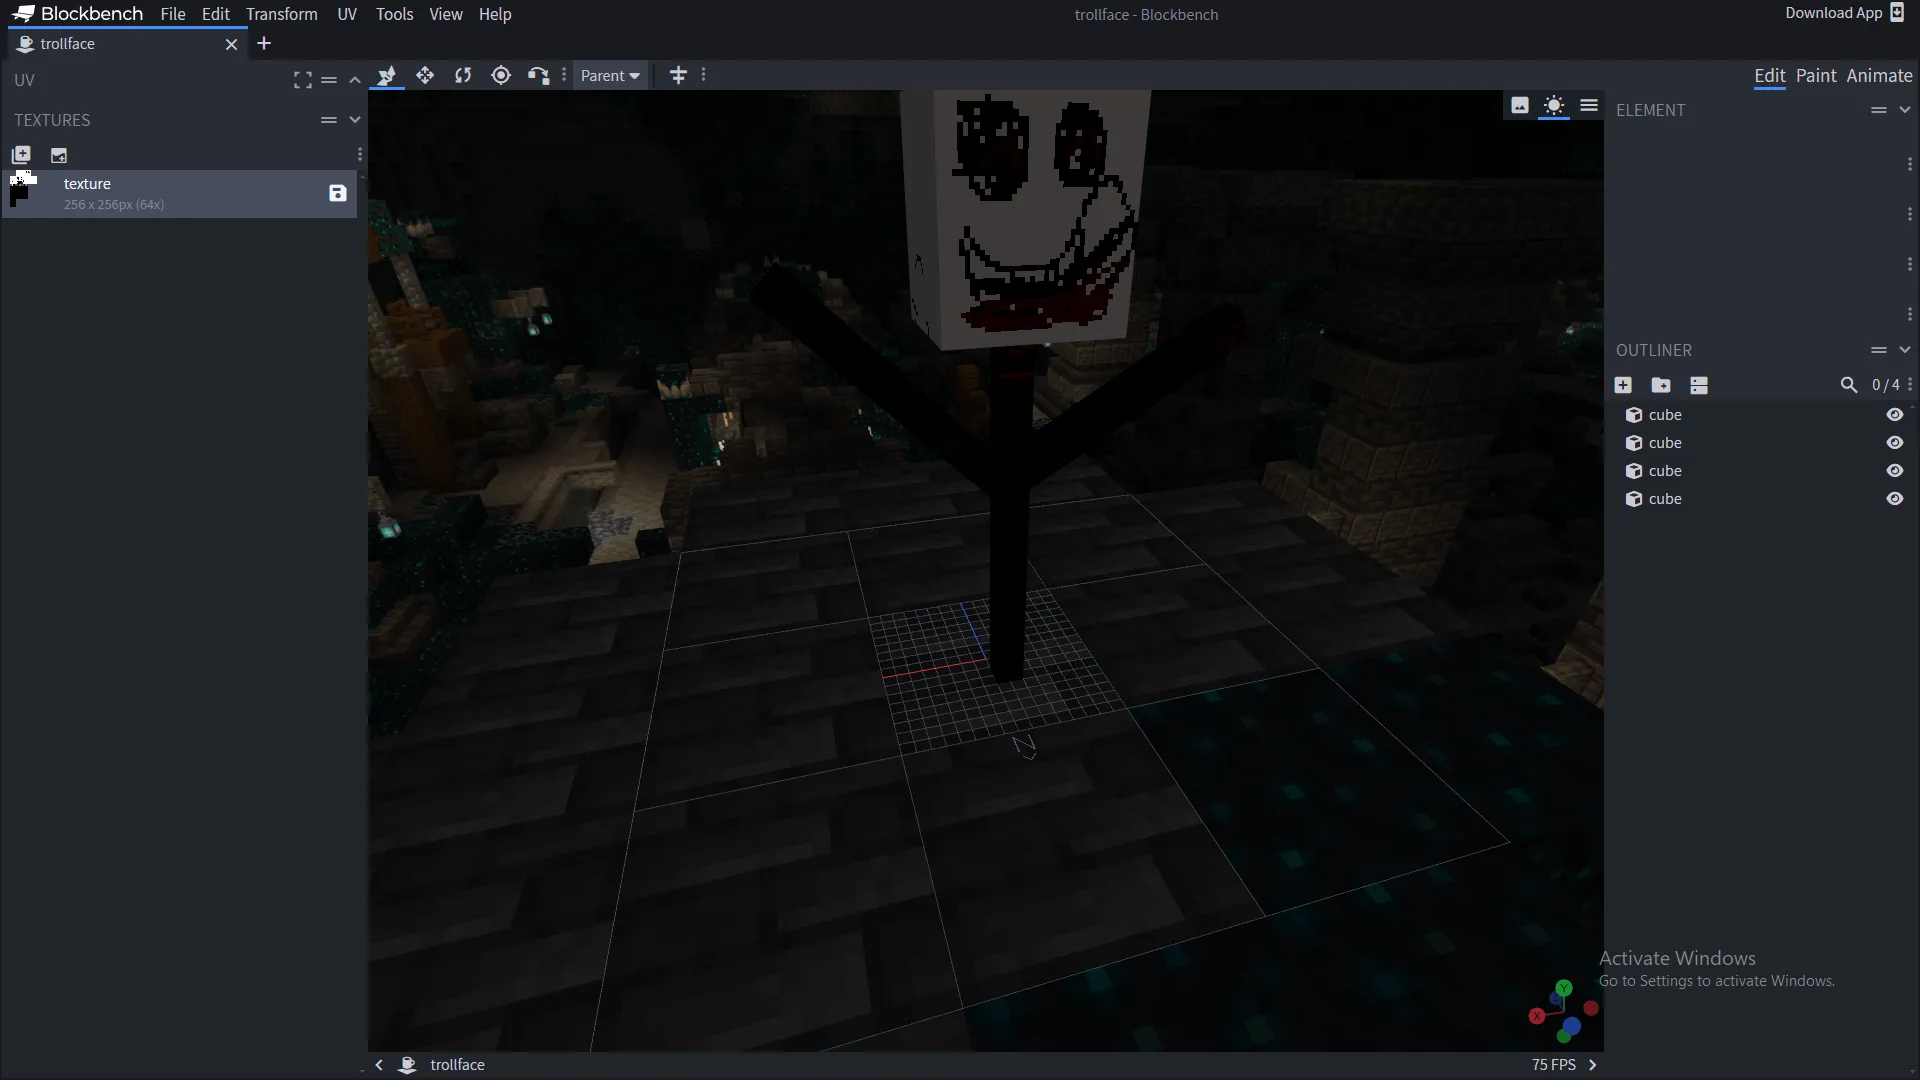Viewport: 1920px width, 1080px height.
Task: Open the Textures panel handle menu
Action: pyautogui.click(x=329, y=120)
